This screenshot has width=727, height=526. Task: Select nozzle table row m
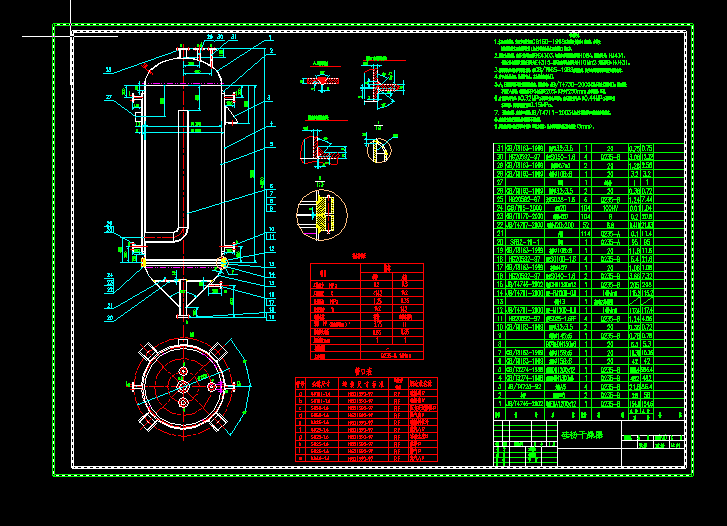click(366, 458)
